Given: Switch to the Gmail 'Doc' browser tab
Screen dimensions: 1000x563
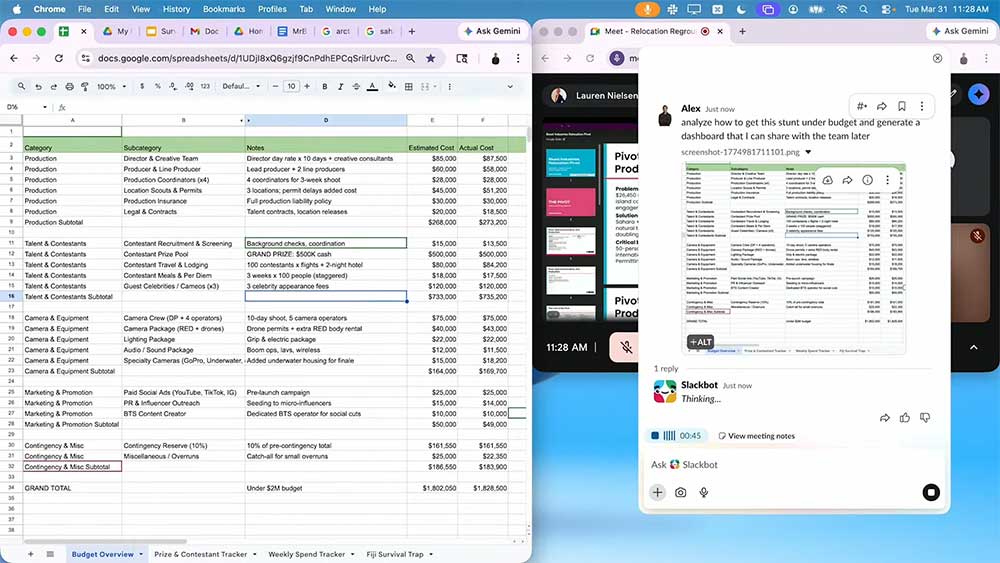Looking at the screenshot, I should [x=205, y=31].
